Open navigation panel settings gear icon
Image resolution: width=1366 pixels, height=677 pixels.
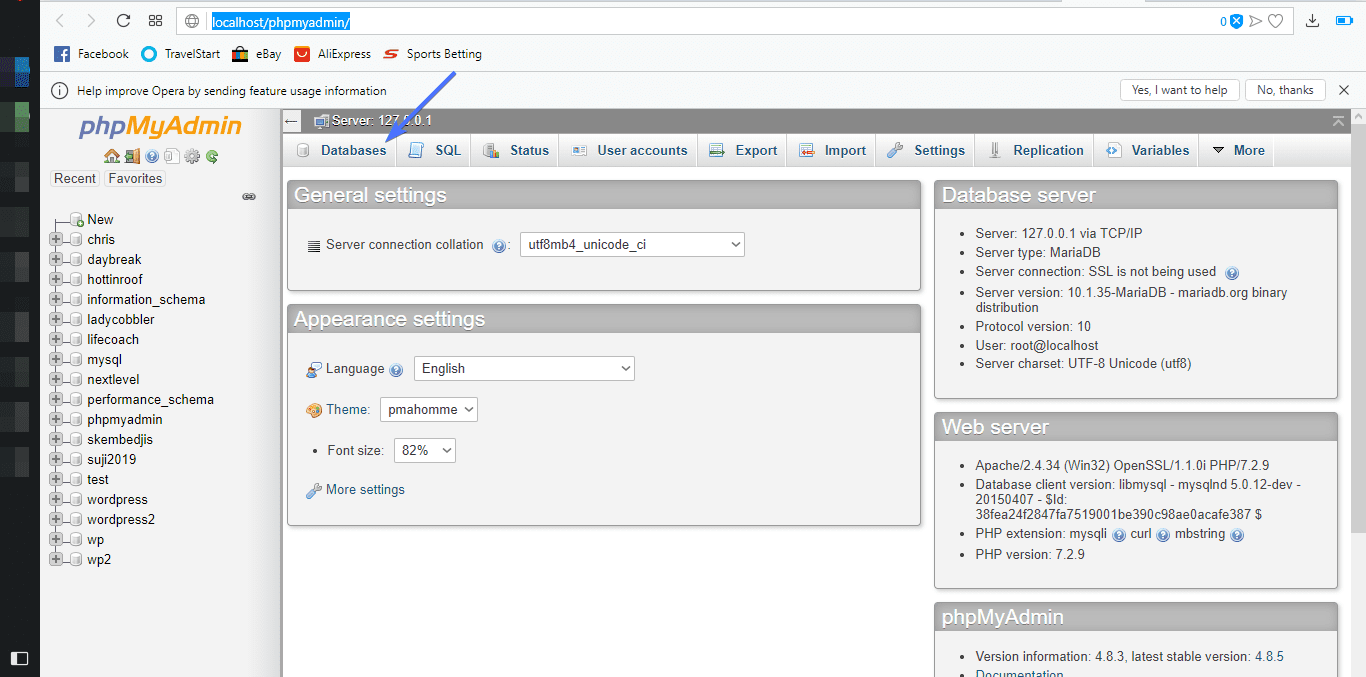pos(192,156)
